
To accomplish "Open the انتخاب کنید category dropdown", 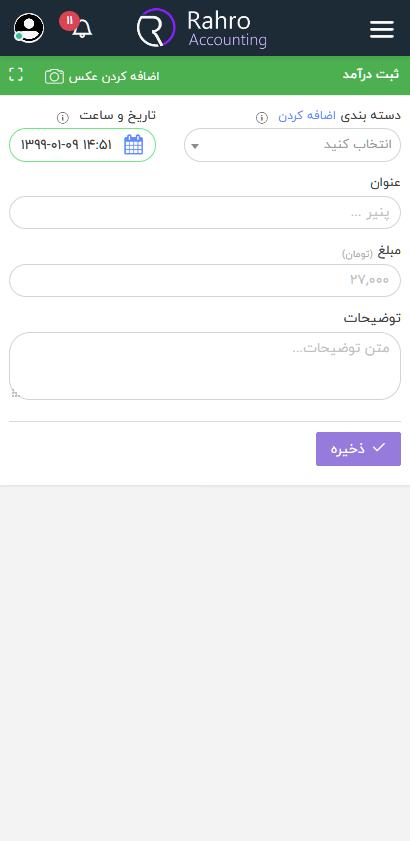I will pos(292,145).
